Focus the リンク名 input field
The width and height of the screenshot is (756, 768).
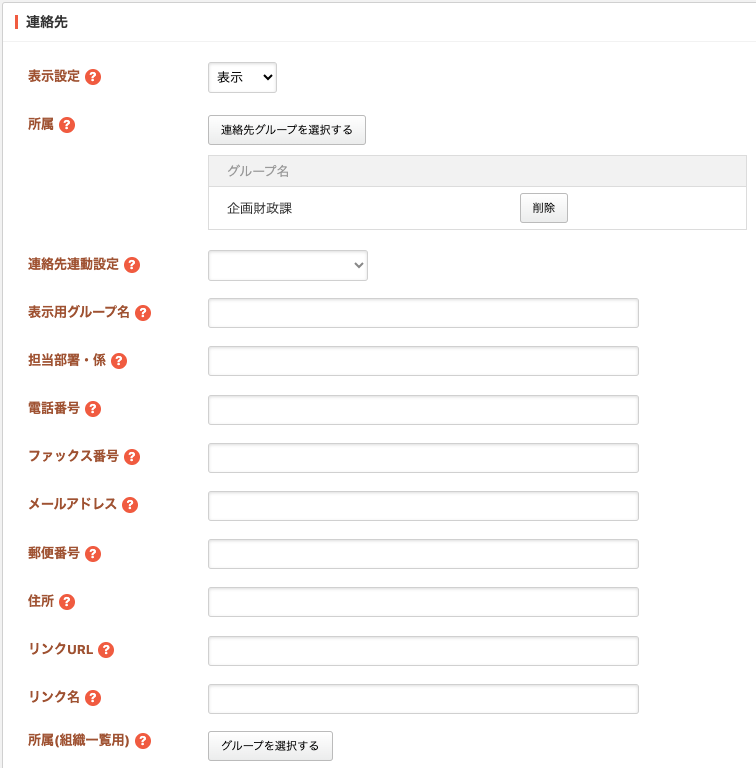[x=424, y=699]
